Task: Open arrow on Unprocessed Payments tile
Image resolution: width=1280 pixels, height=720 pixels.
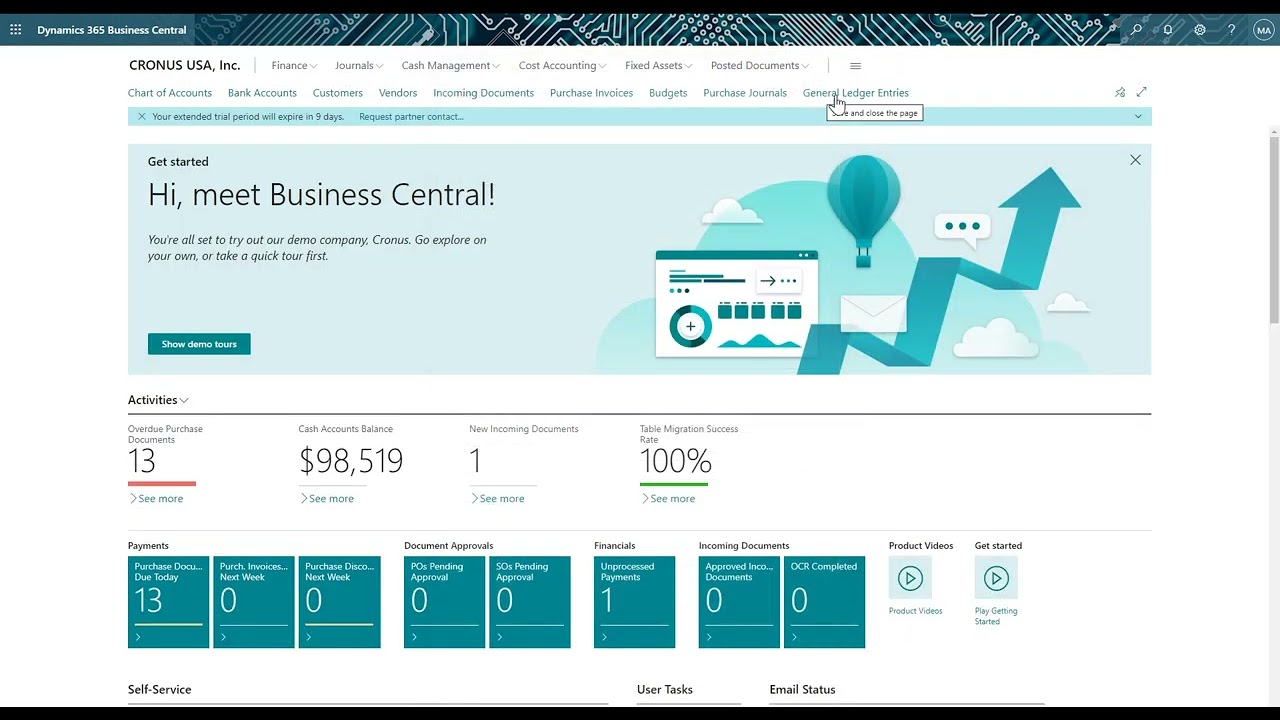Action: pyautogui.click(x=604, y=637)
